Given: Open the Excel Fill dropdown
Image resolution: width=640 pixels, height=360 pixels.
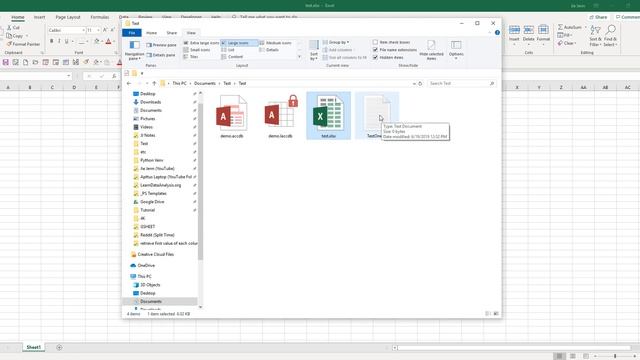Looking at the screenshot, I should pyautogui.click(x=565, y=35).
